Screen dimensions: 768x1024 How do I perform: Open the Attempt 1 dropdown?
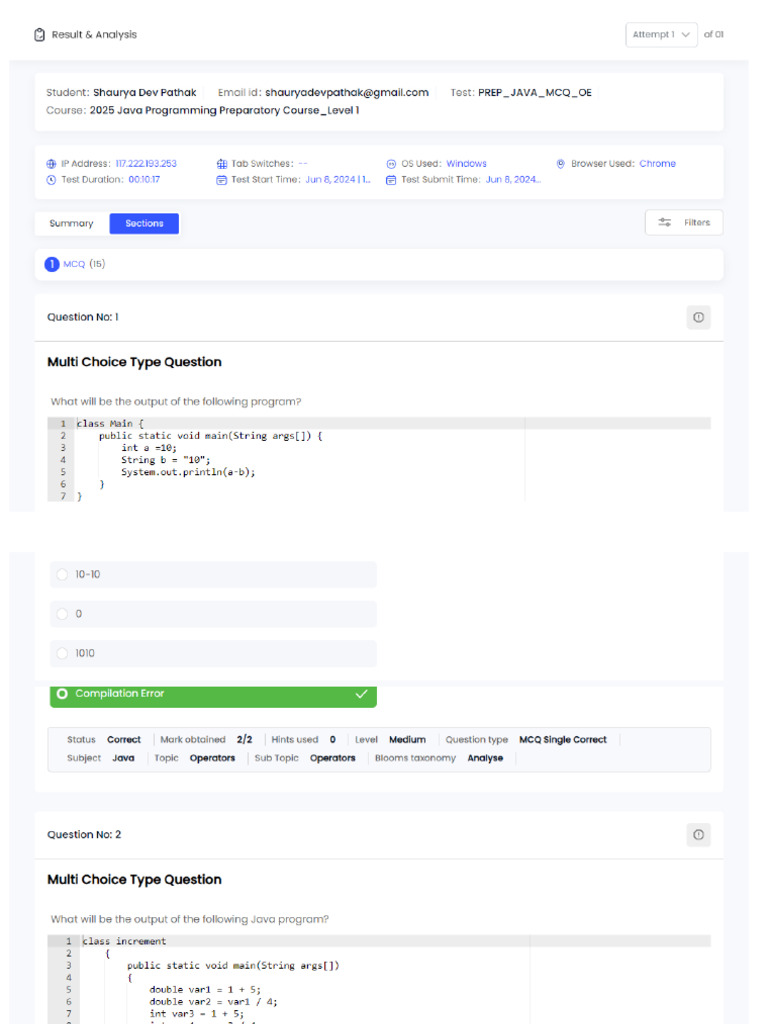[661, 35]
